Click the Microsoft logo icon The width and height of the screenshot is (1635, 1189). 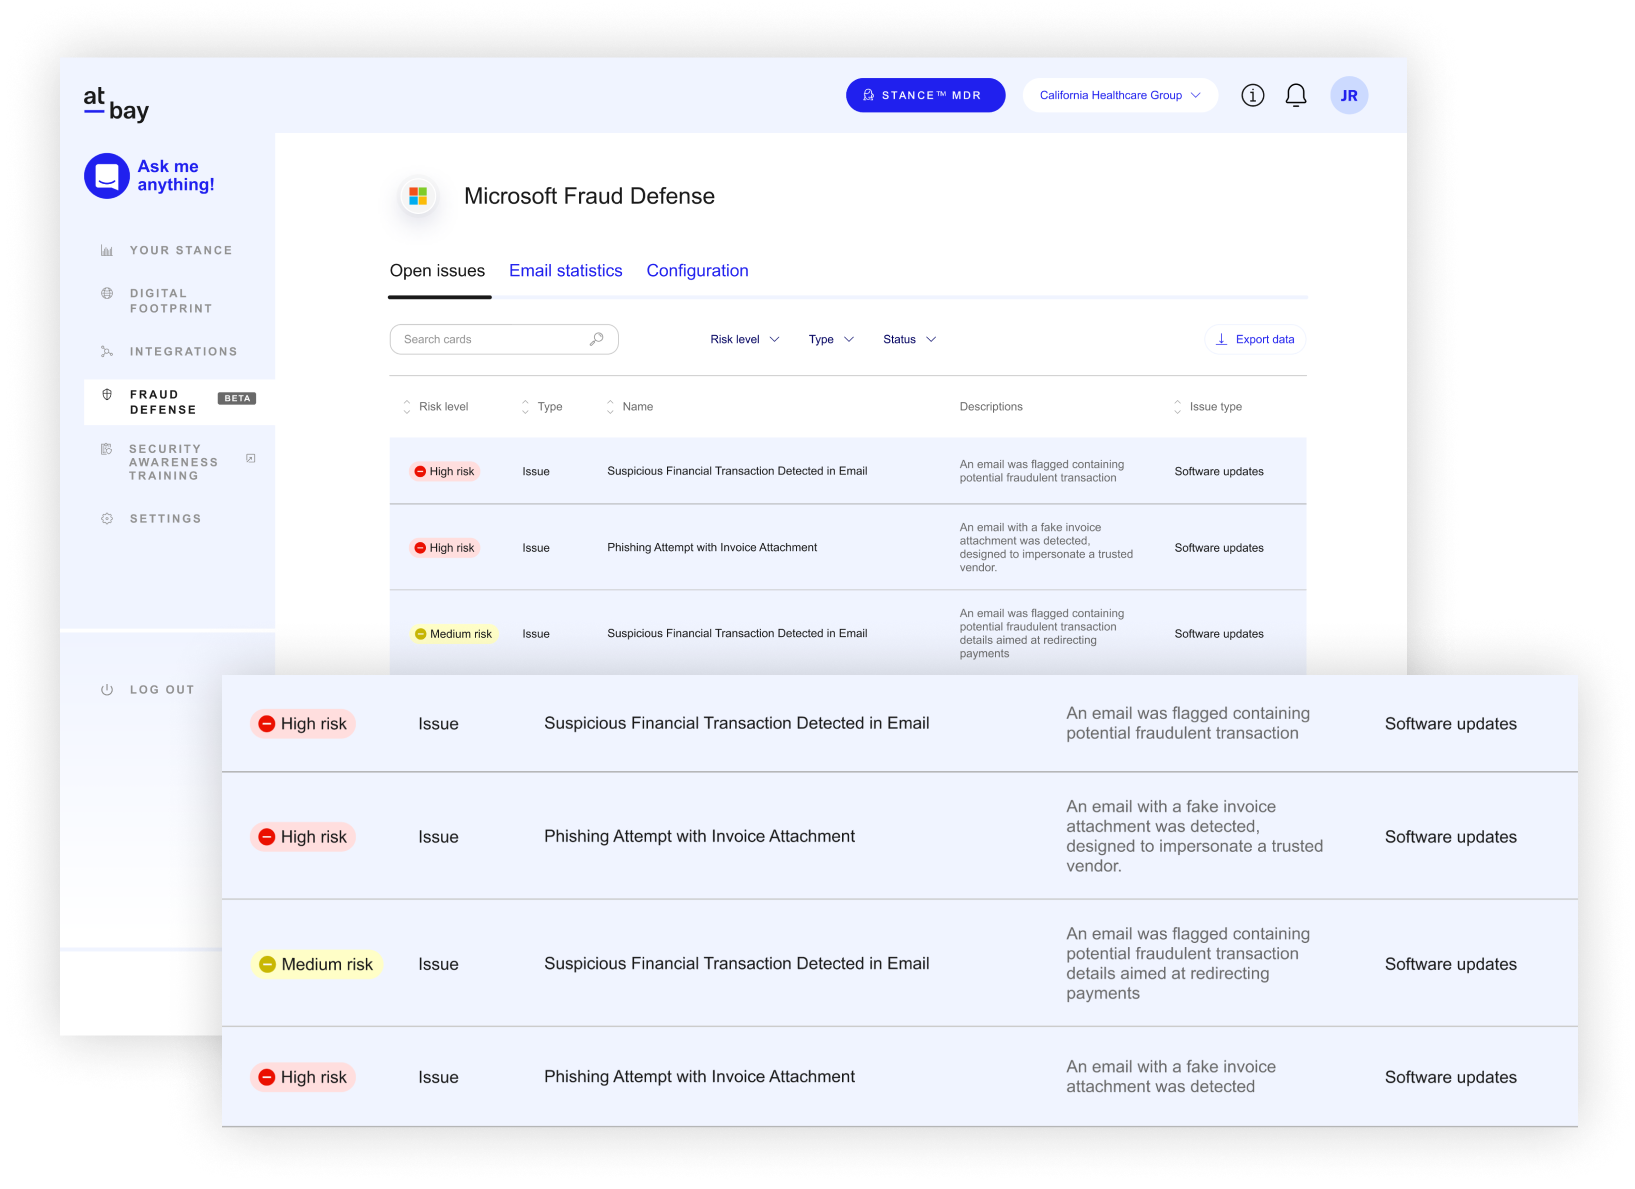pos(418,196)
